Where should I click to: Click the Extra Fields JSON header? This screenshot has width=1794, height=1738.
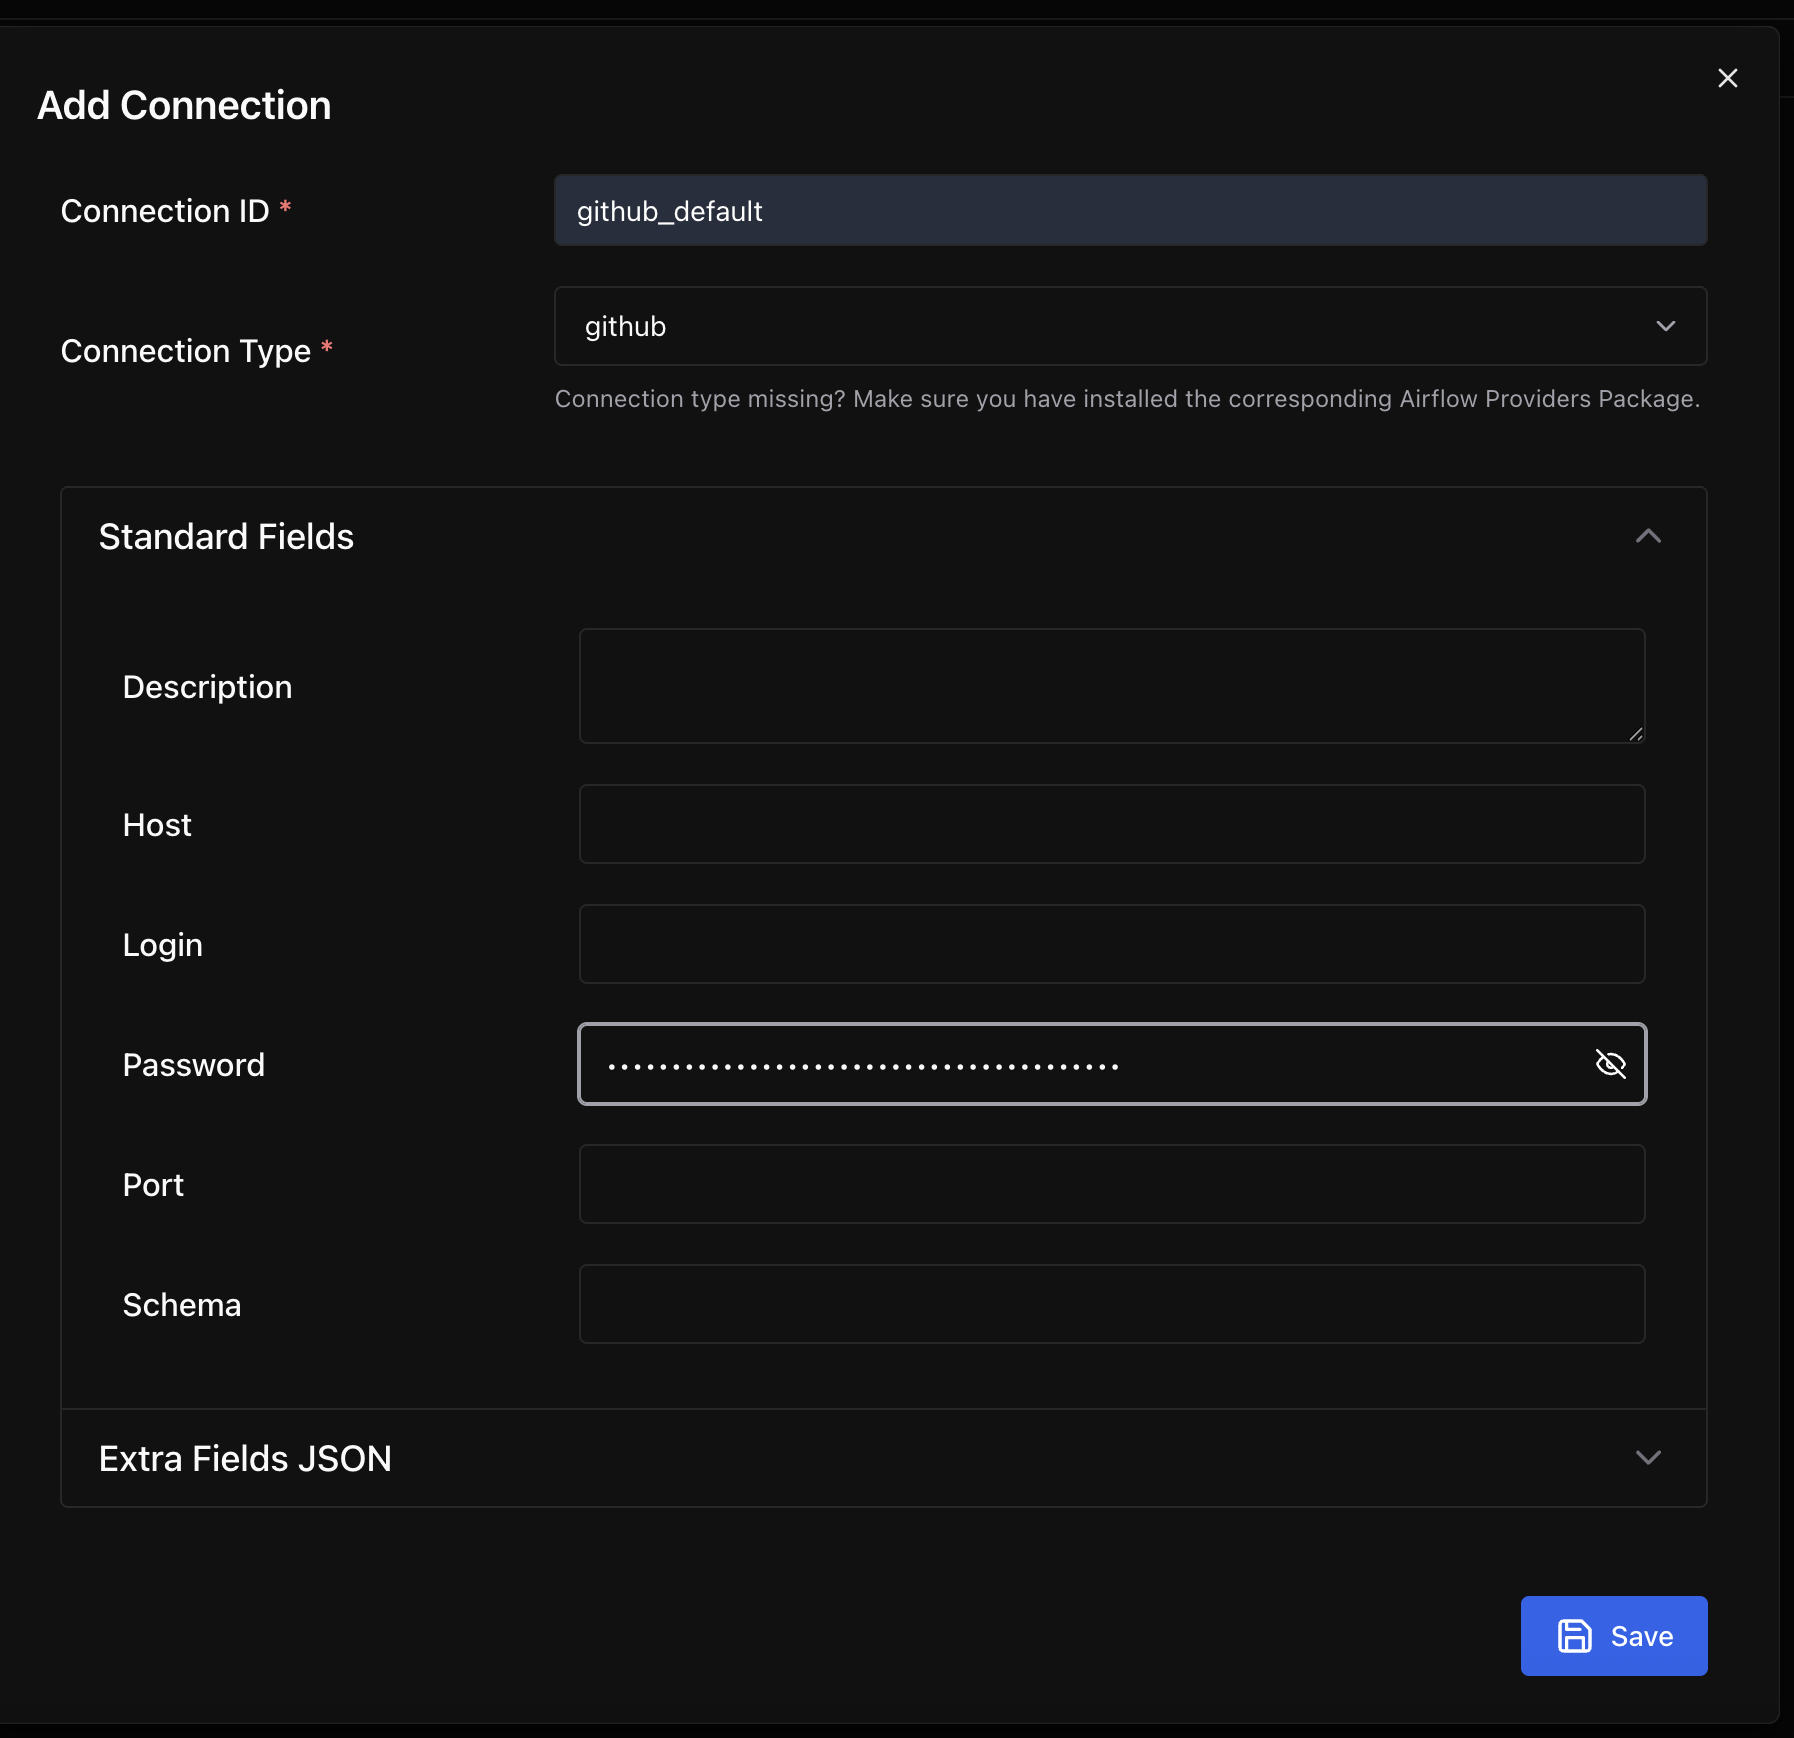(x=245, y=1458)
